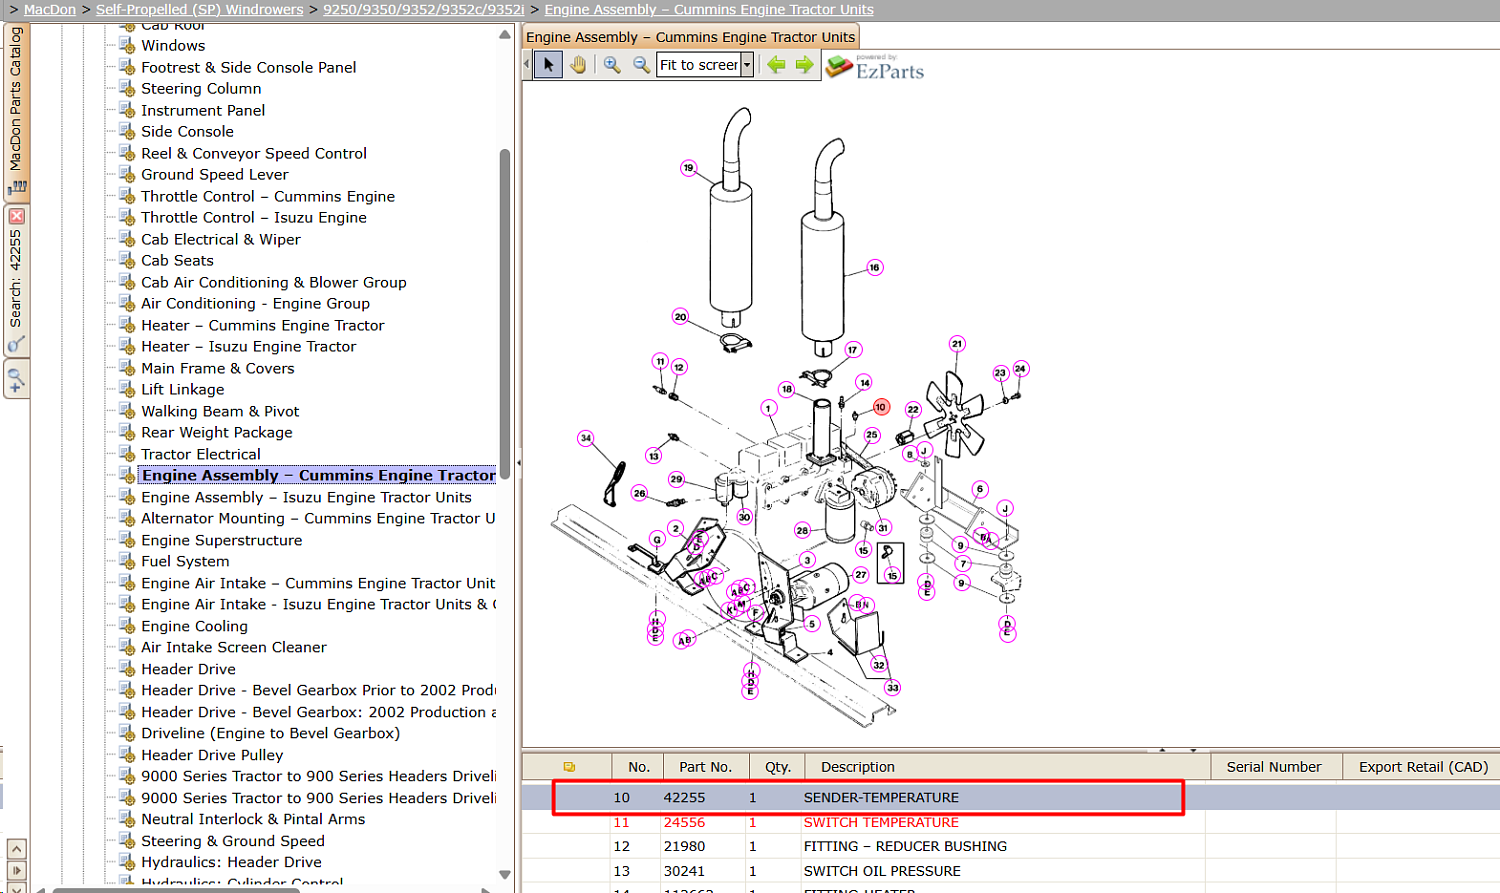This screenshot has height=893, width=1500.
Task: Open Throttle Control – Cummins Engine
Action: click(268, 196)
